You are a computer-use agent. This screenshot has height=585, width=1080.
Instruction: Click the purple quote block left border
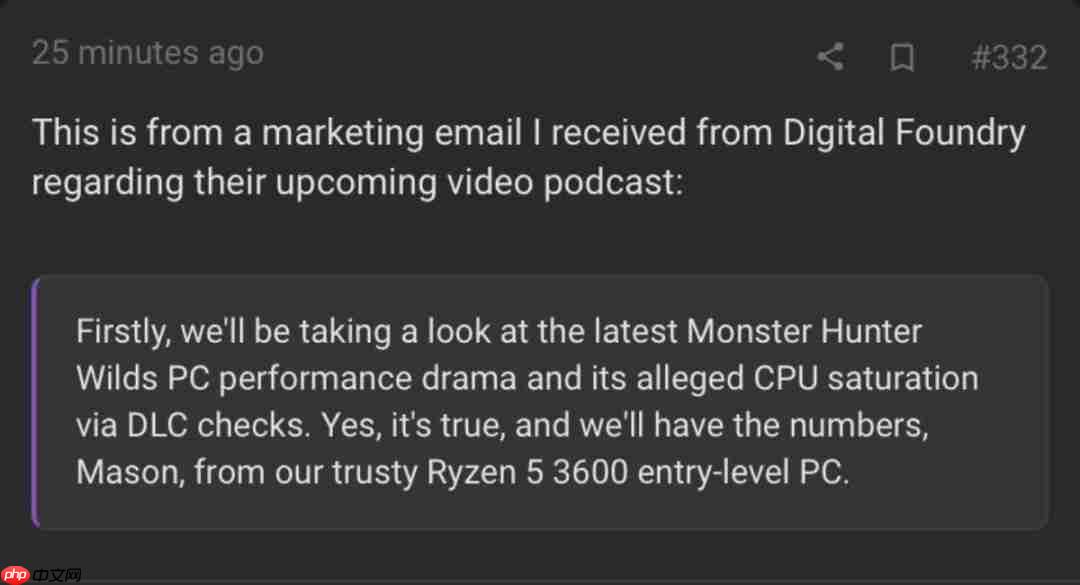pyautogui.click(x=35, y=402)
